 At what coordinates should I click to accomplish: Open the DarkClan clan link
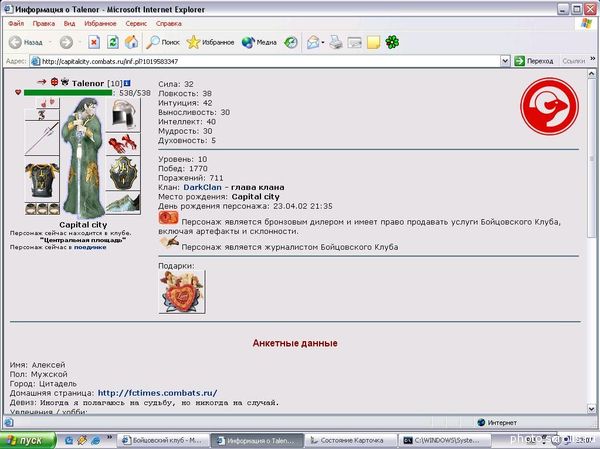click(202, 187)
